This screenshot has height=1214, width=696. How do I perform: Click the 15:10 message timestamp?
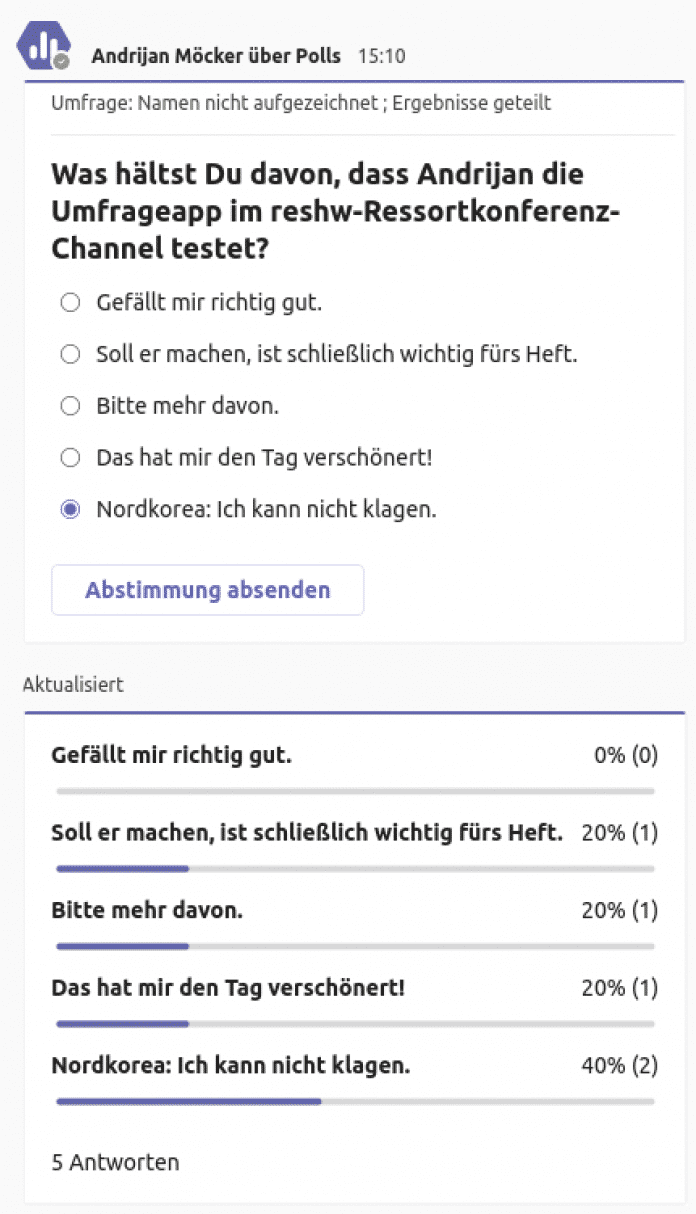381,56
